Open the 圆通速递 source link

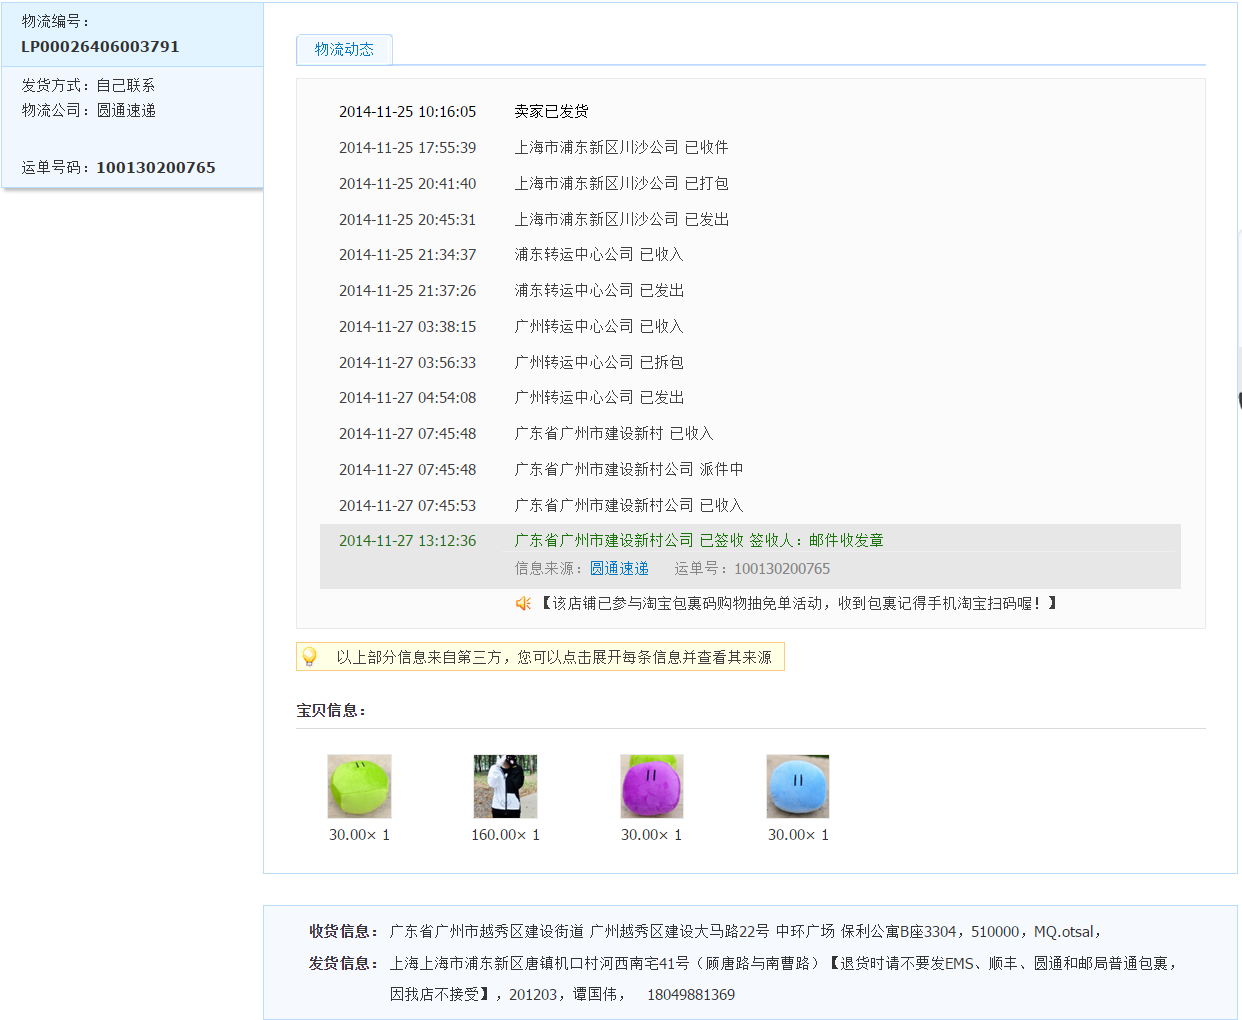pyautogui.click(x=619, y=568)
